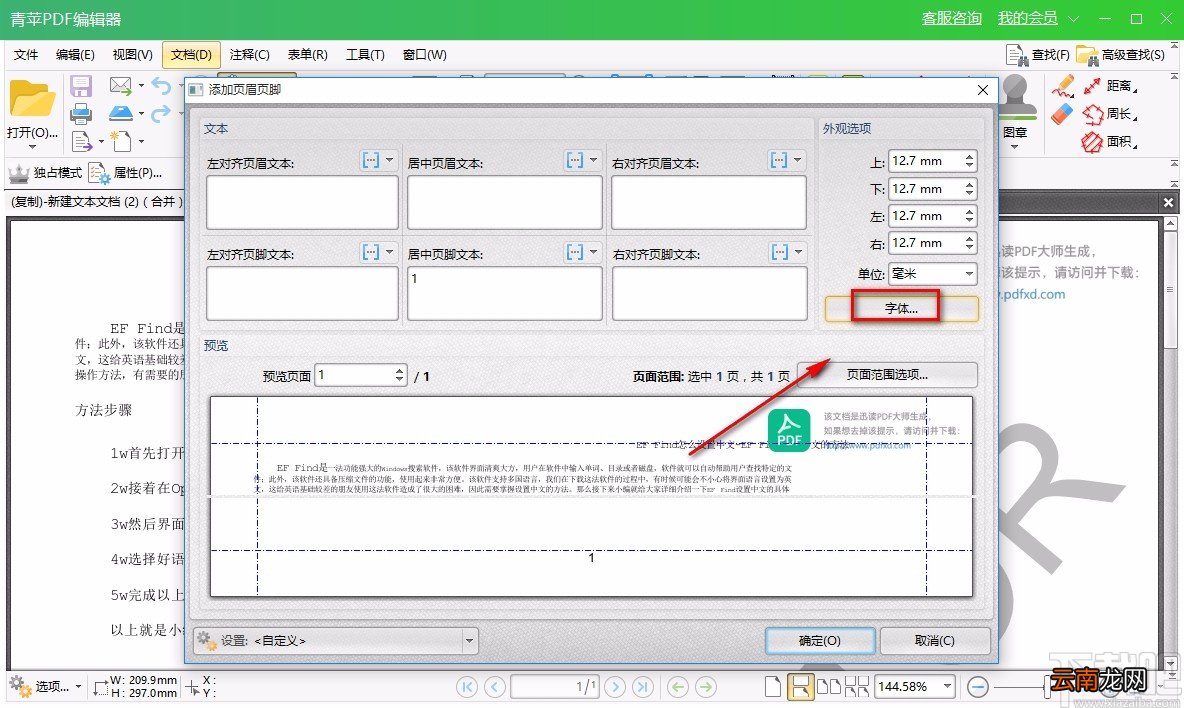This screenshot has width=1184, height=708.
Task: Select the 面积 area measuring tool
Action: [1110, 141]
